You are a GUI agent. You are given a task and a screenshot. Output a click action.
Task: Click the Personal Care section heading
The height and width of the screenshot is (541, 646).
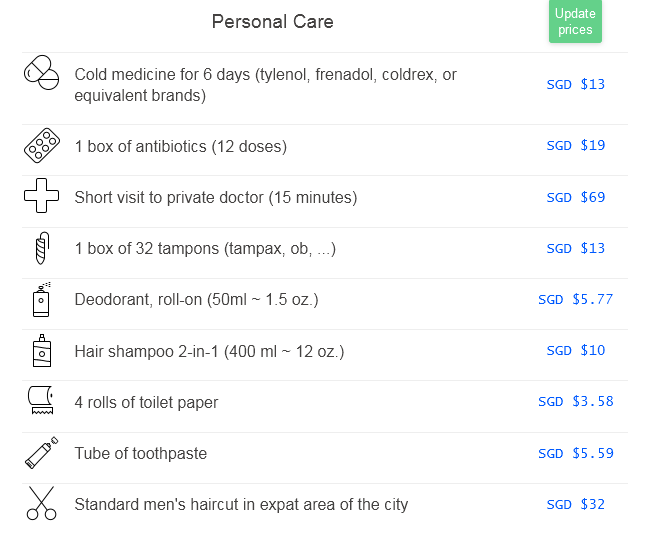[x=273, y=22]
